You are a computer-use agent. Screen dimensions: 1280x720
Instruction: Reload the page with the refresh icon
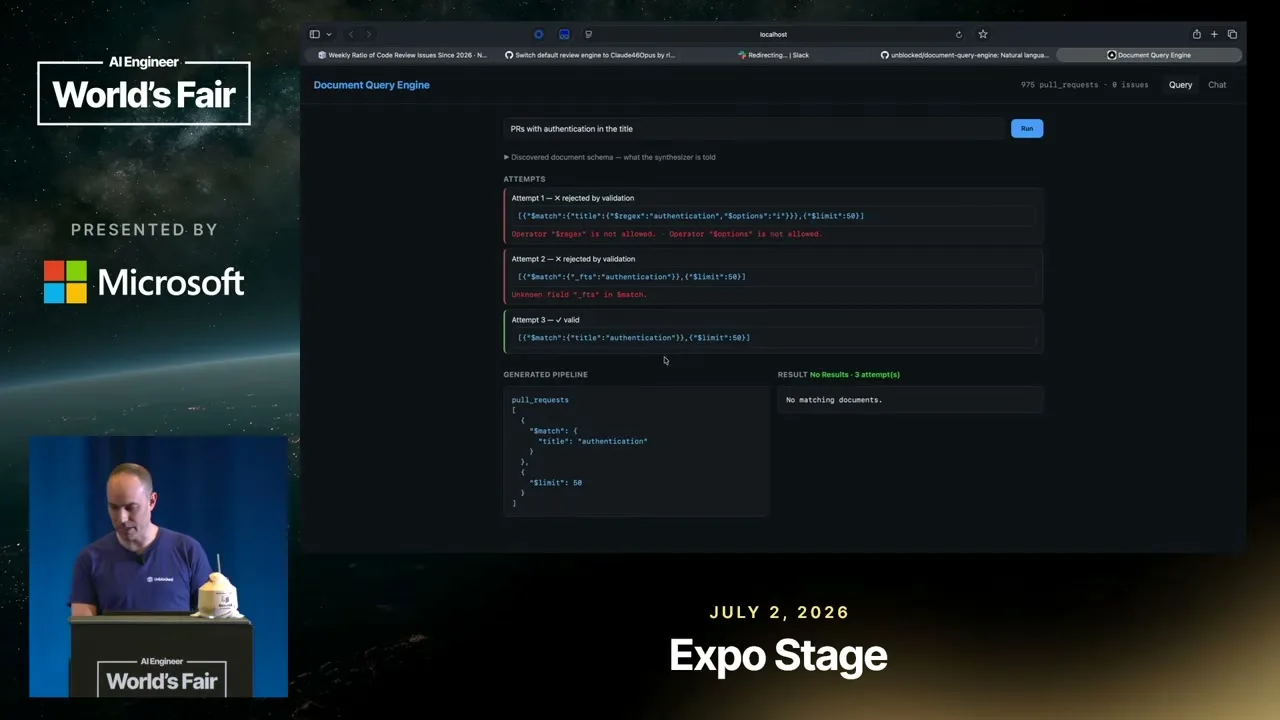coord(959,34)
